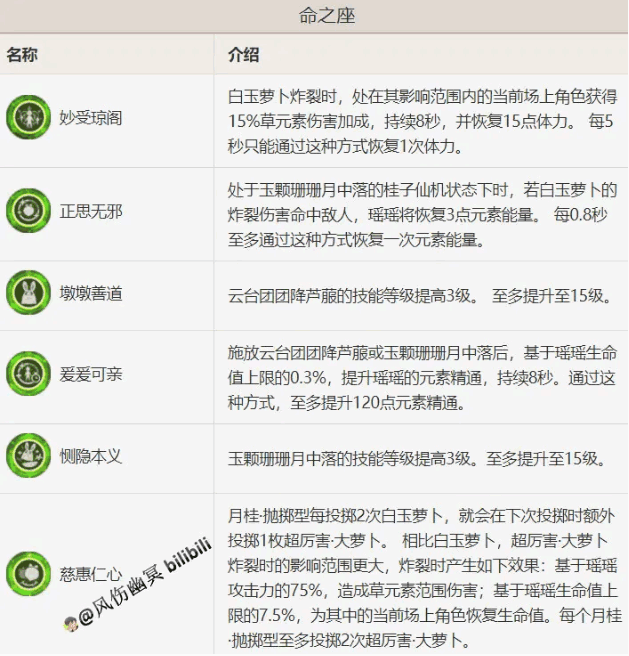Select the name text 妙受琼阁
The width and height of the screenshot is (629, 656).
[90, 118]
